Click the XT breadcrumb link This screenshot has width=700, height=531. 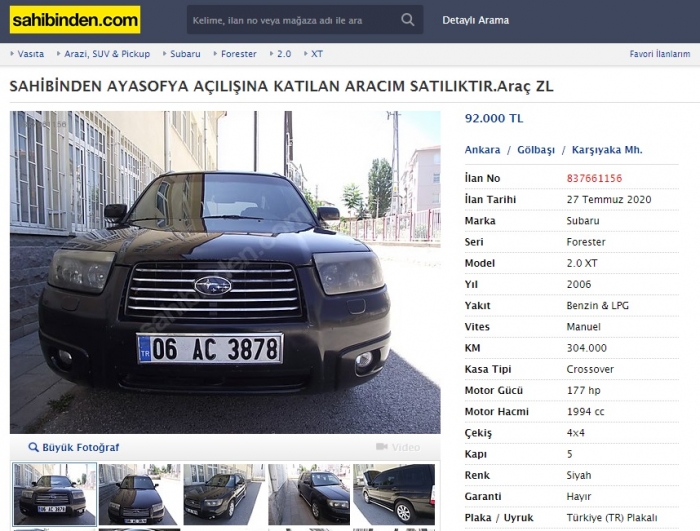pyautogui.click(x=317, y=54)
